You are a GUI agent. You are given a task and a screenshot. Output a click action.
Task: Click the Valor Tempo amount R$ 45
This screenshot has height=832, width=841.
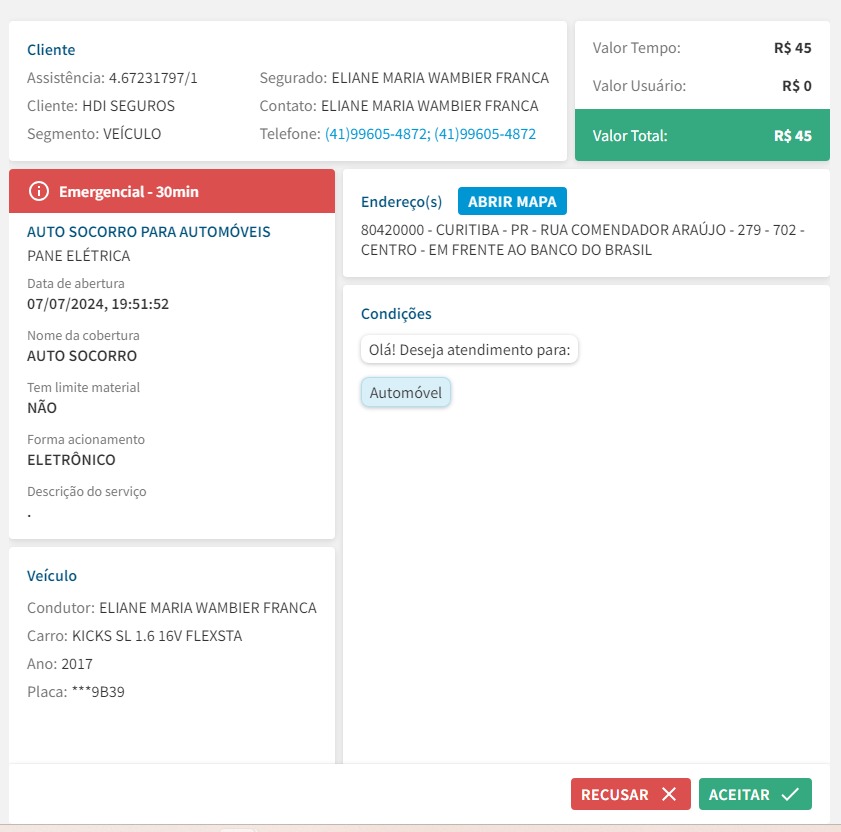[793, 47]
